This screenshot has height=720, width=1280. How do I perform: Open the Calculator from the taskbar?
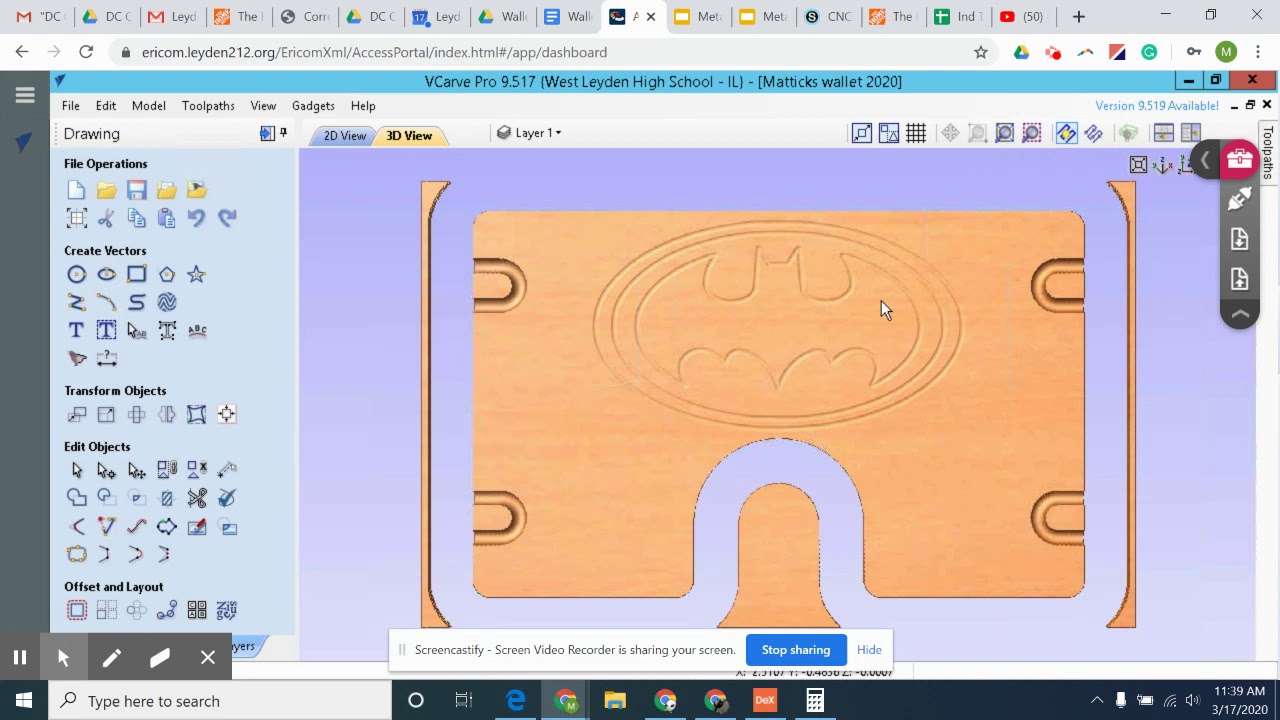tap(815, 701)
